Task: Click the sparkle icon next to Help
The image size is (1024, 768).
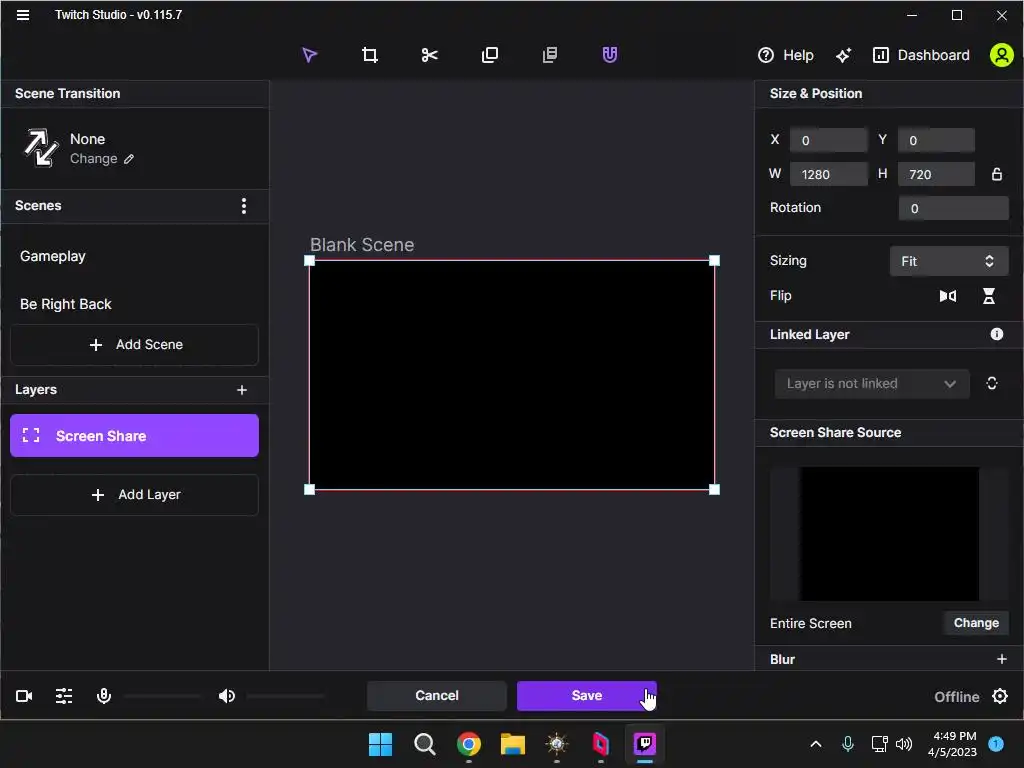Action: click(843, 56)
